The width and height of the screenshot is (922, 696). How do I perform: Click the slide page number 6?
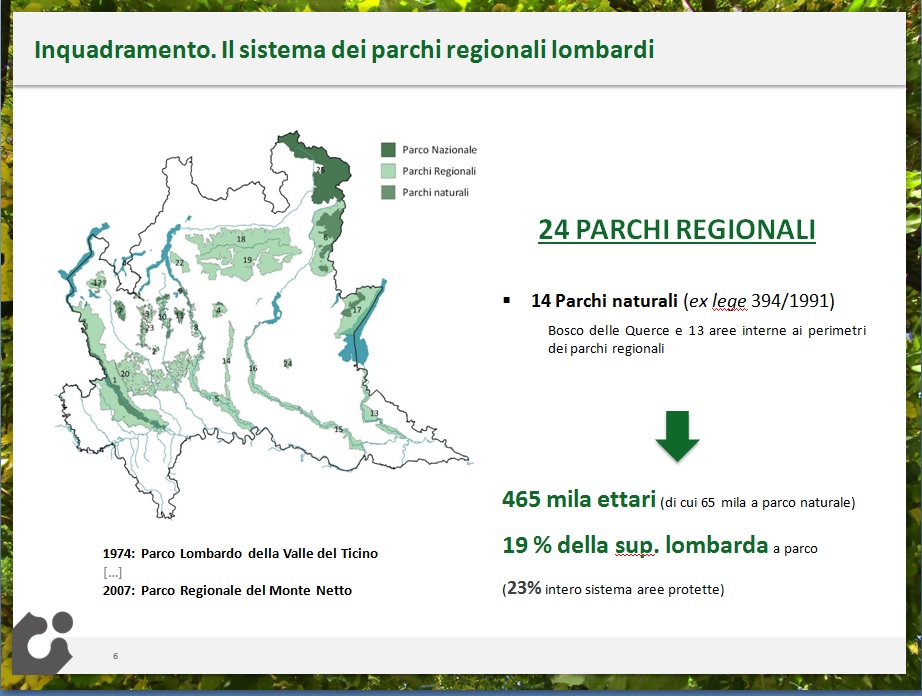[x=115, y=656]
